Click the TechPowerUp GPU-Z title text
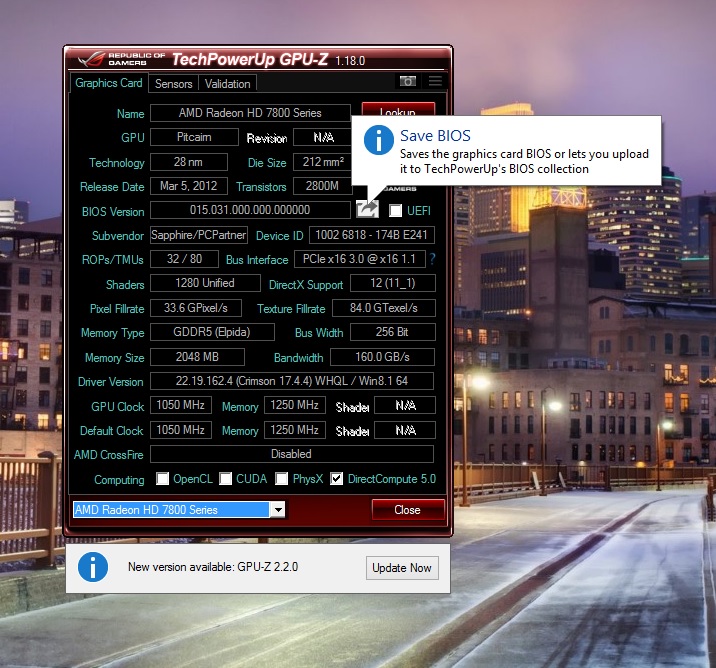Screen dimensions: 716x668 250,59
